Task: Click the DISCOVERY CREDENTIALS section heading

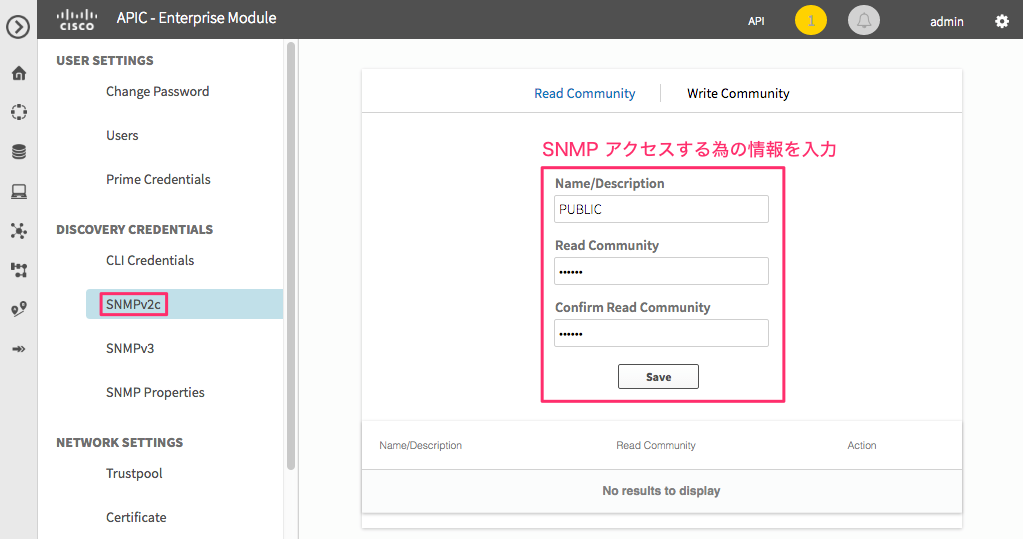Action: pyautogui.click(x=134, y=230)
